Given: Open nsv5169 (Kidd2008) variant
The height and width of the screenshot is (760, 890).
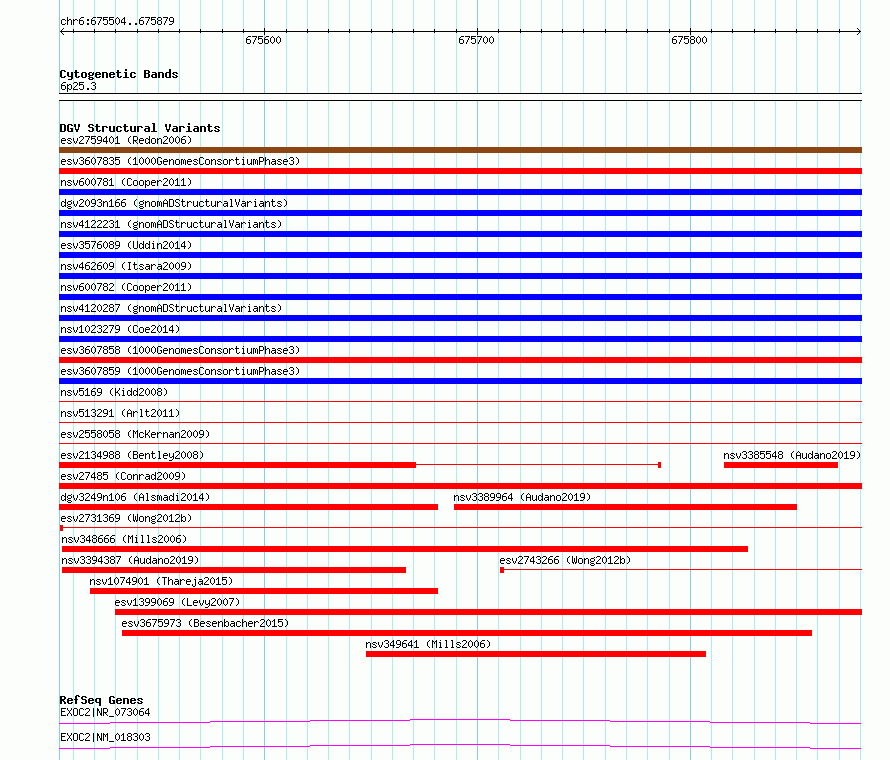Looking at the screenshot, I should pos(114,392).
